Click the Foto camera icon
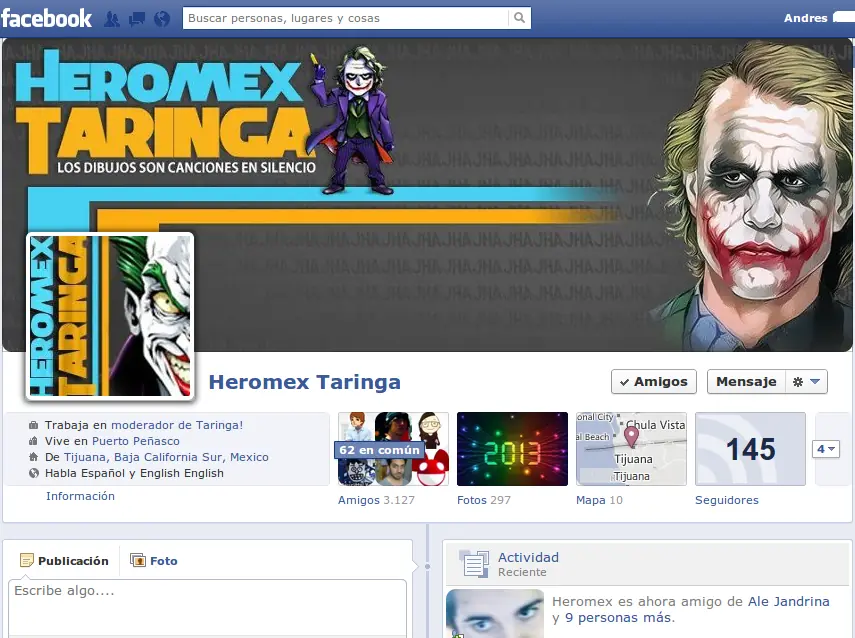Image resolution: width=855 pixels, height=638 pixels. [138, 560]
